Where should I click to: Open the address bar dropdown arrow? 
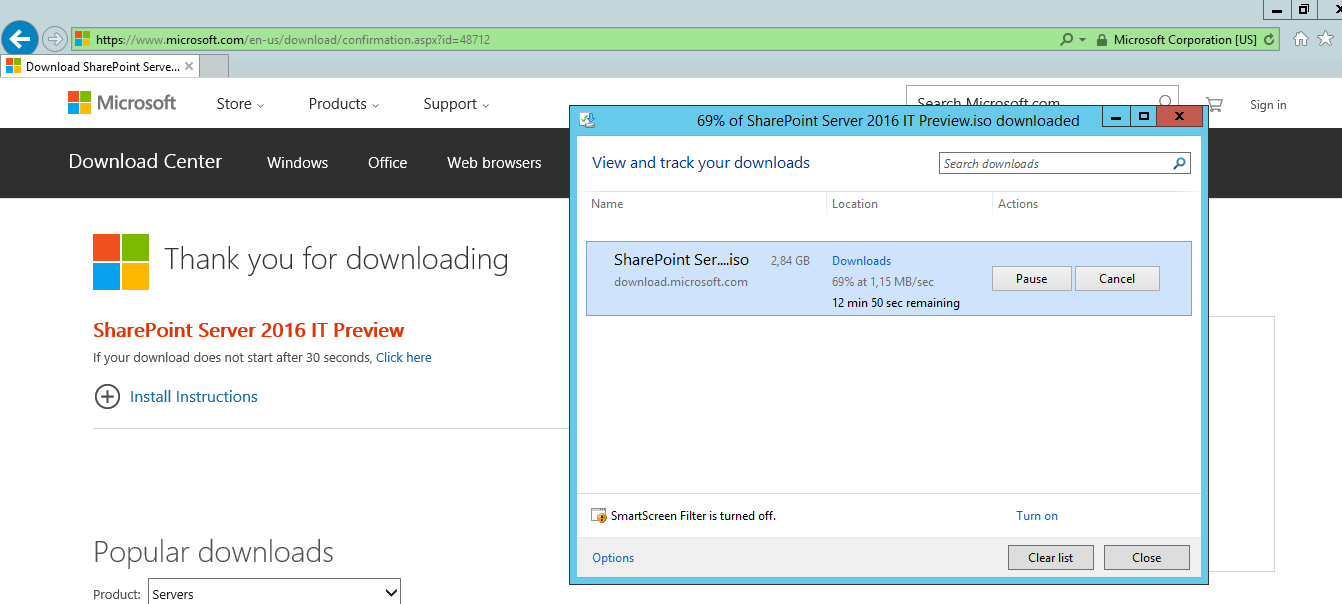point(1082,40)
